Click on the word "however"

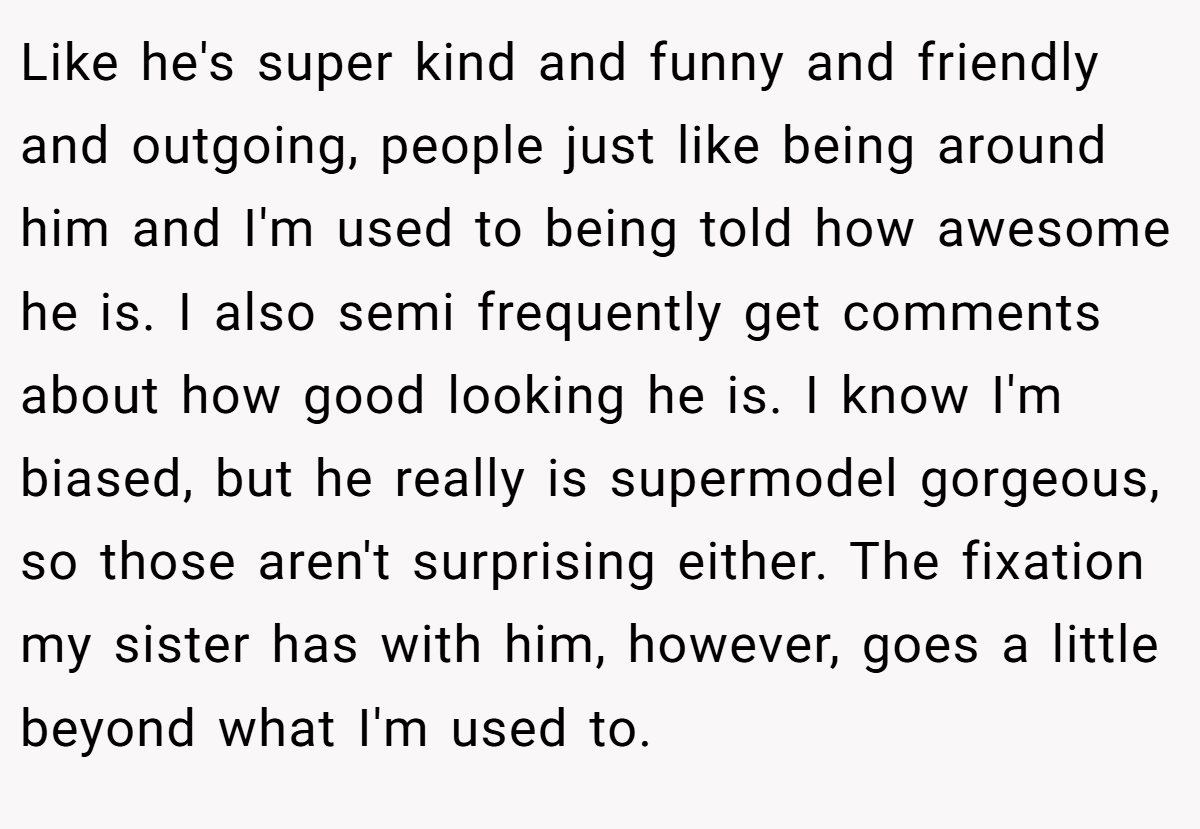[x=736, y=647]
